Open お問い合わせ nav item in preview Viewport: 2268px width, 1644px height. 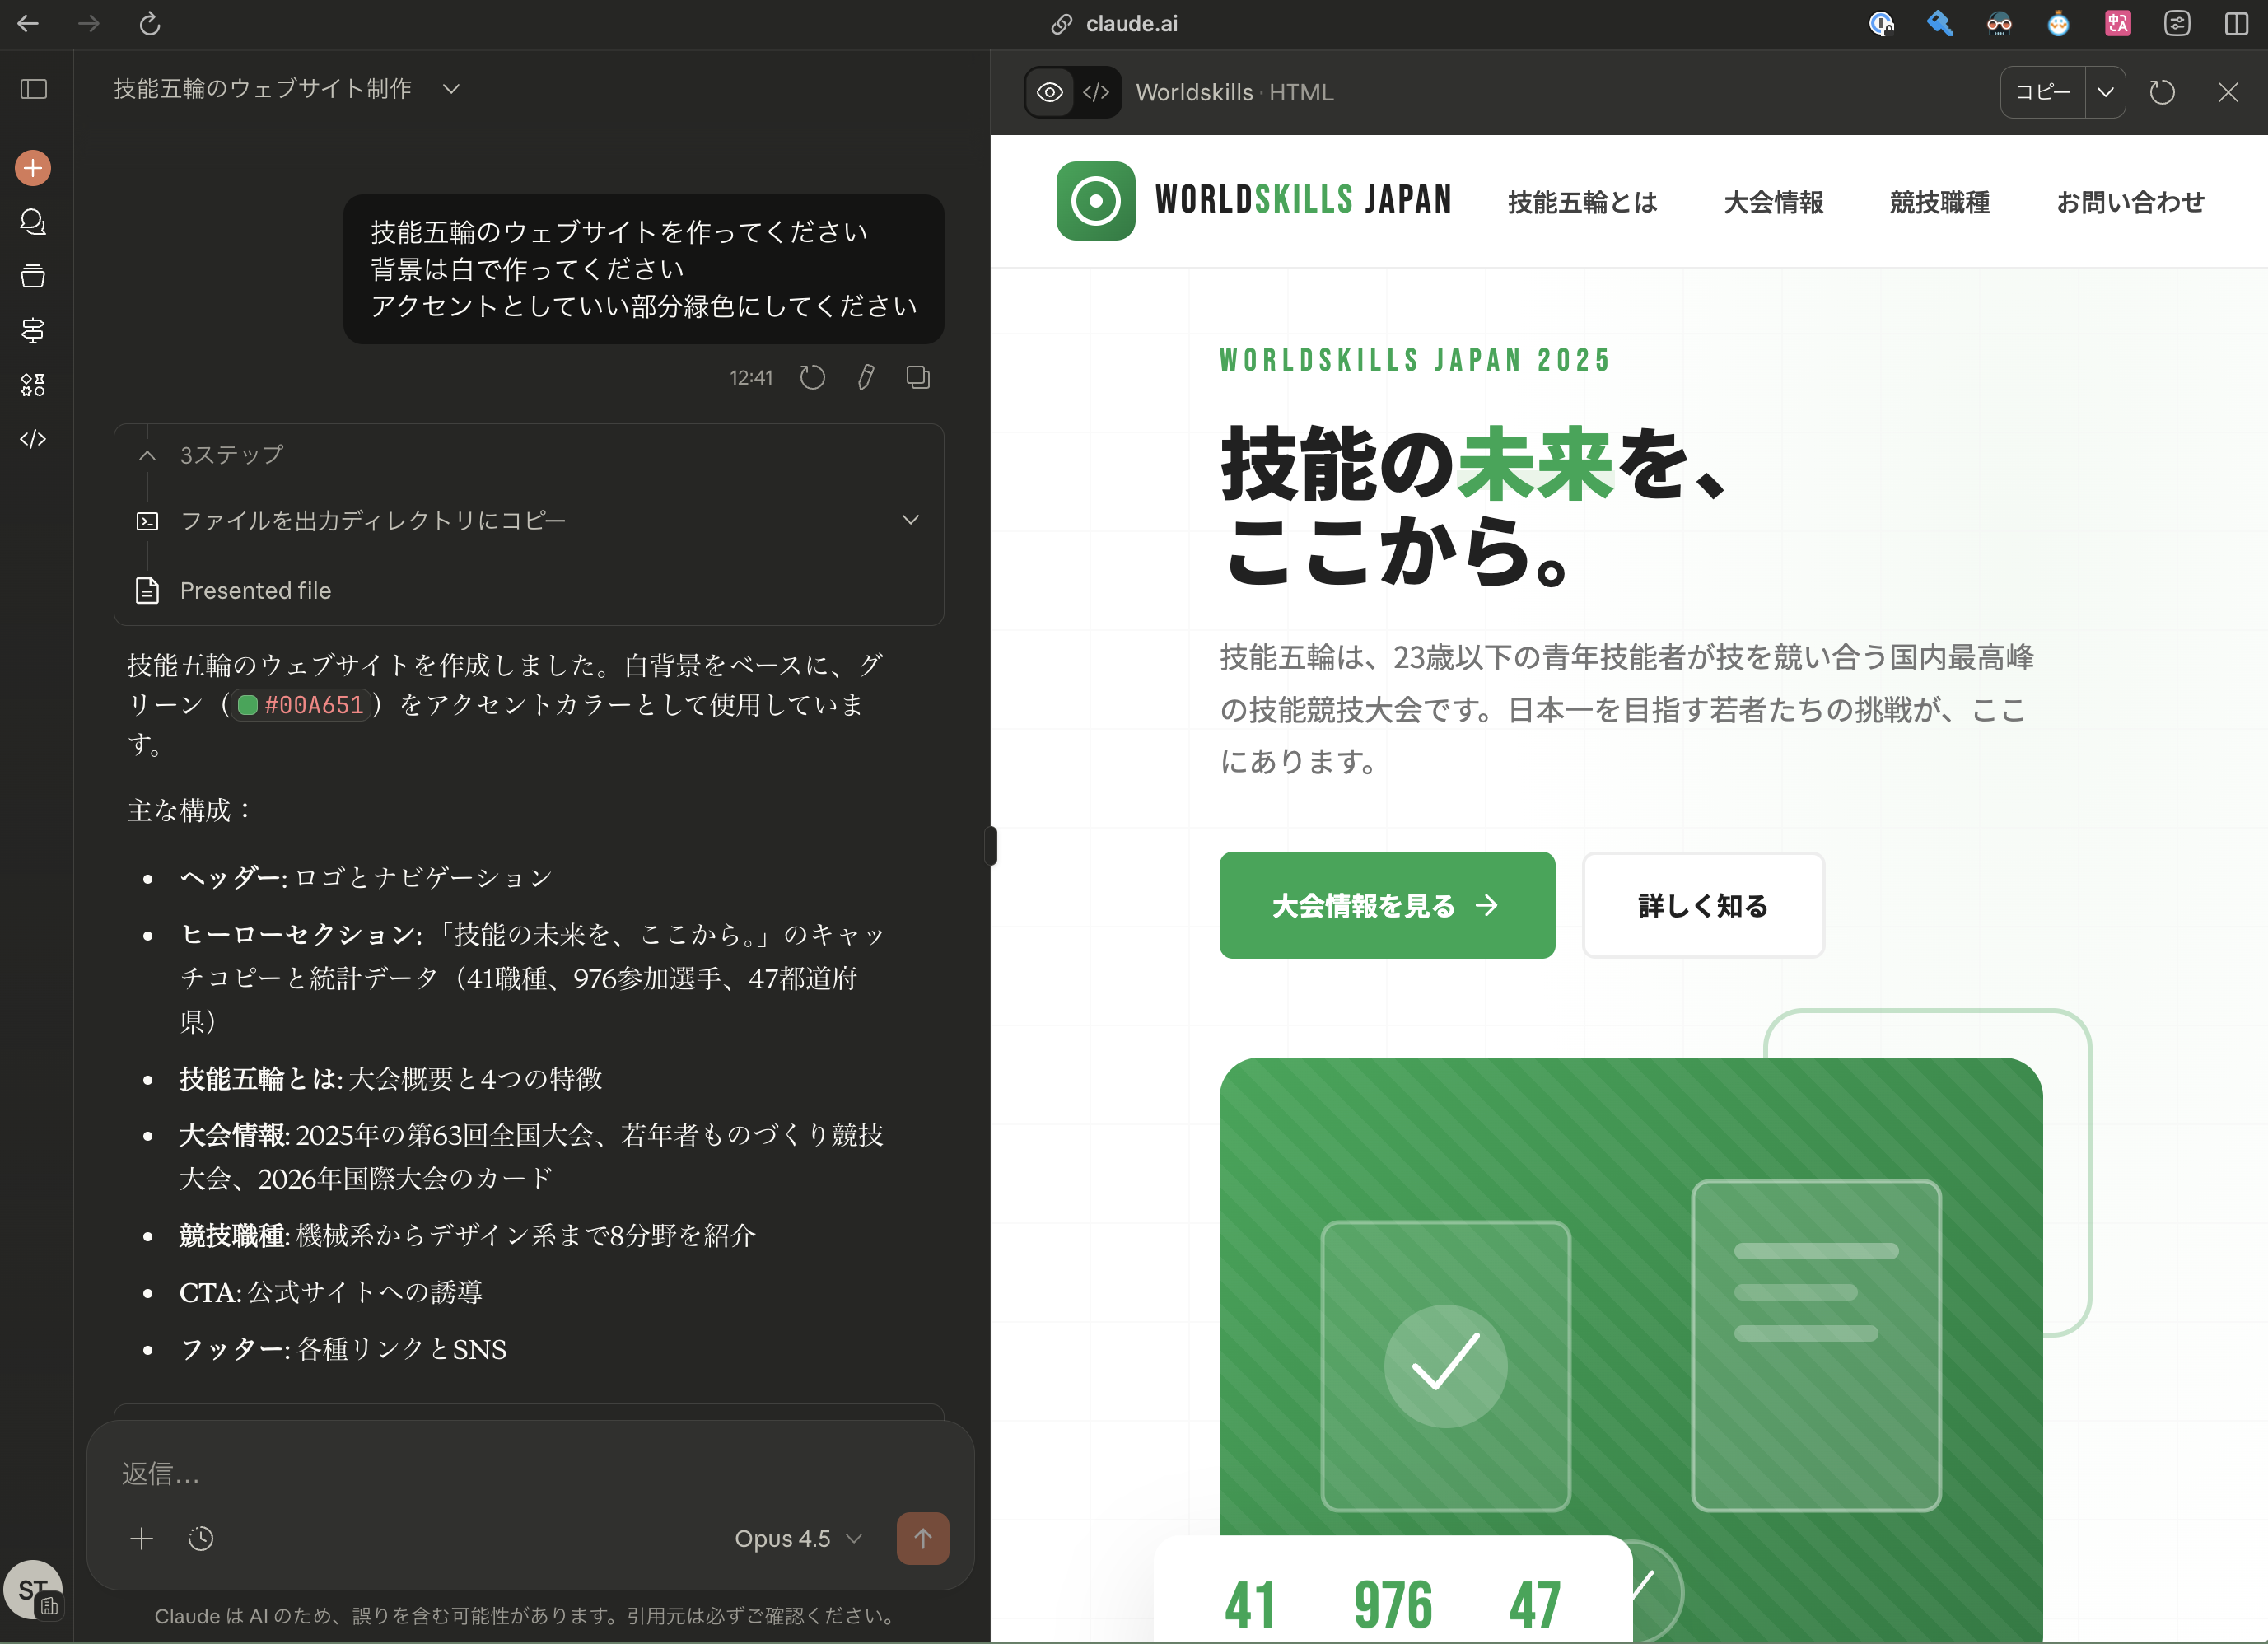(x=2130, y=202)
